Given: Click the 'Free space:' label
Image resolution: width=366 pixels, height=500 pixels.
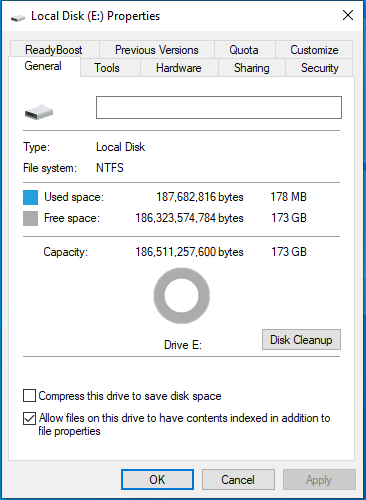Looking at the screenshot, I should point(72,218).
